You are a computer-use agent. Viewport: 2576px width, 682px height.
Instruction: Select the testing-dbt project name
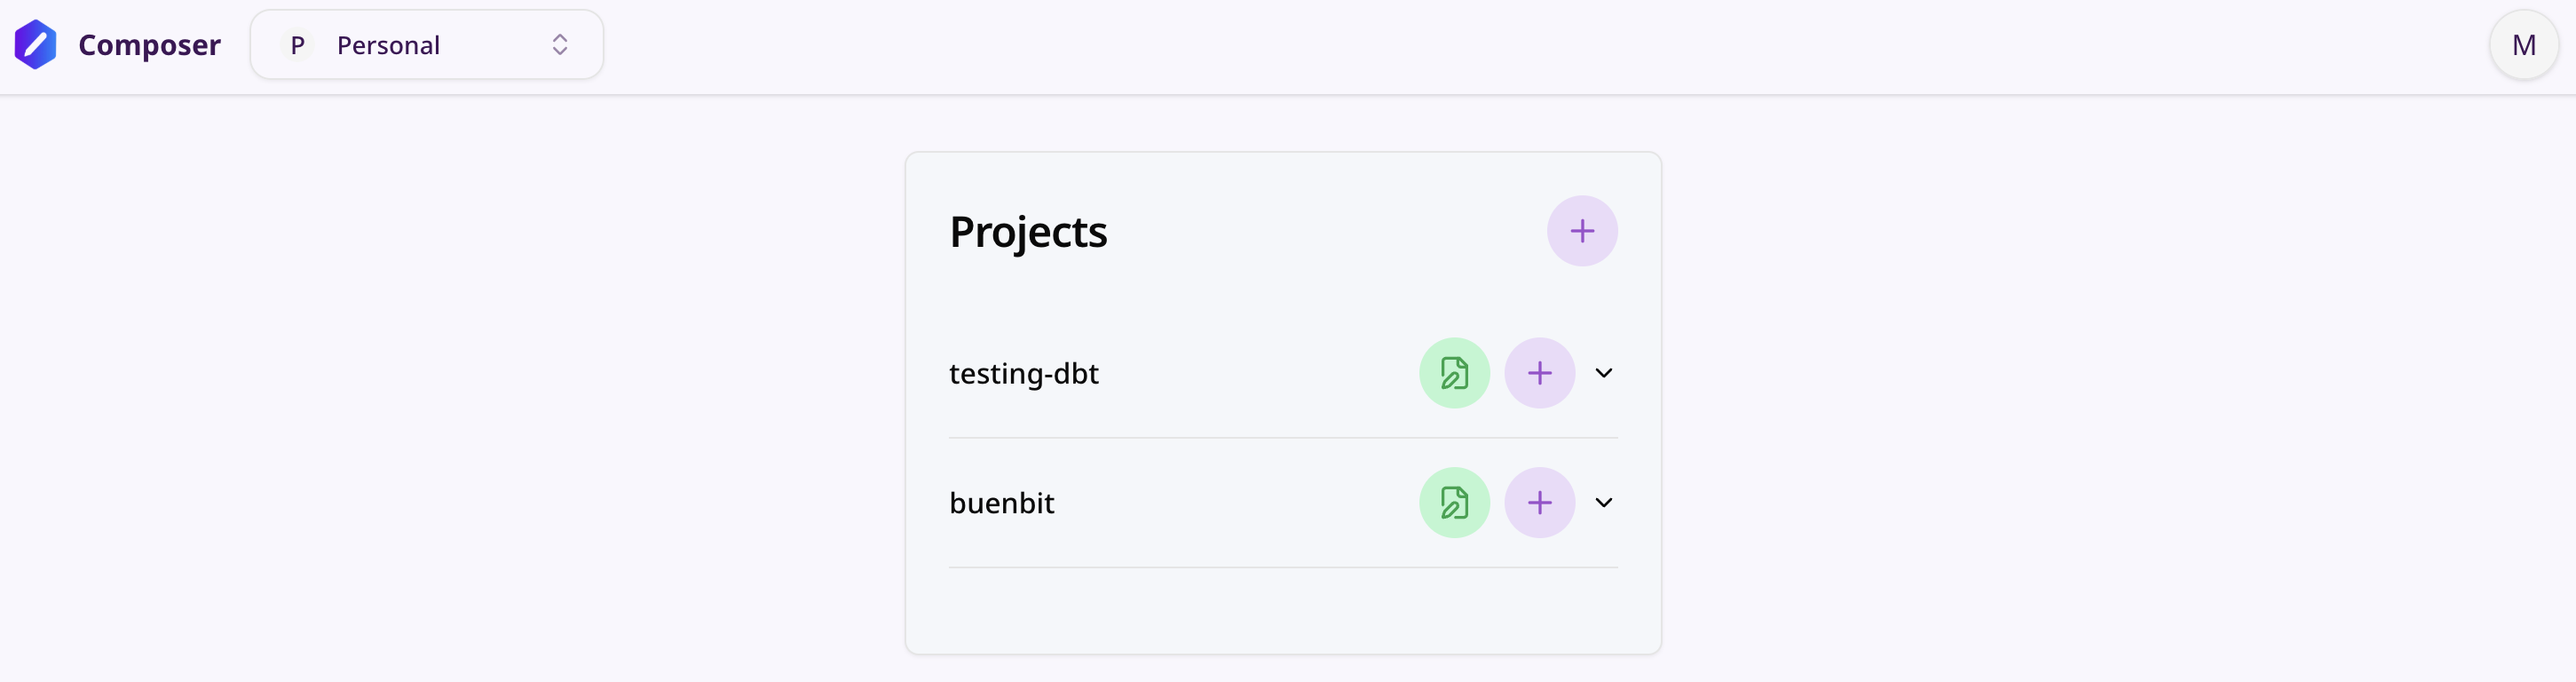coord(1024,373)
